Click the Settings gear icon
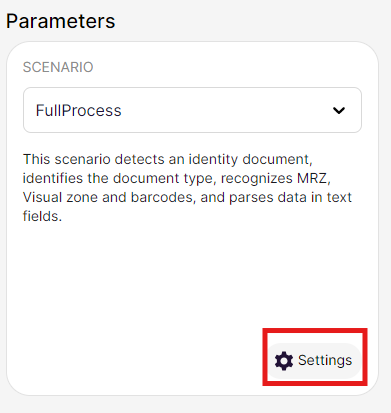This screenshot has width=391, height=413. pos(284,361)
